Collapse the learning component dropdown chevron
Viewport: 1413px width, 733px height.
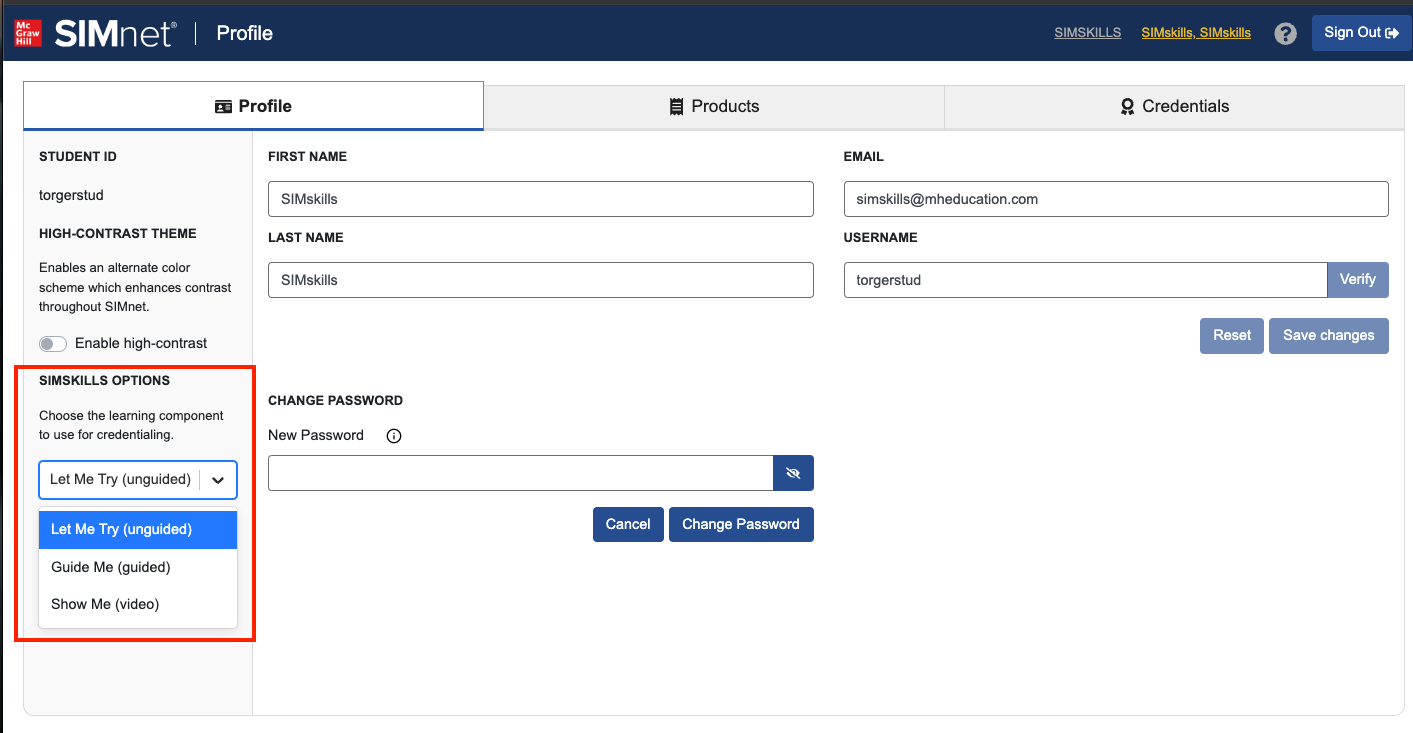[218, 480]
